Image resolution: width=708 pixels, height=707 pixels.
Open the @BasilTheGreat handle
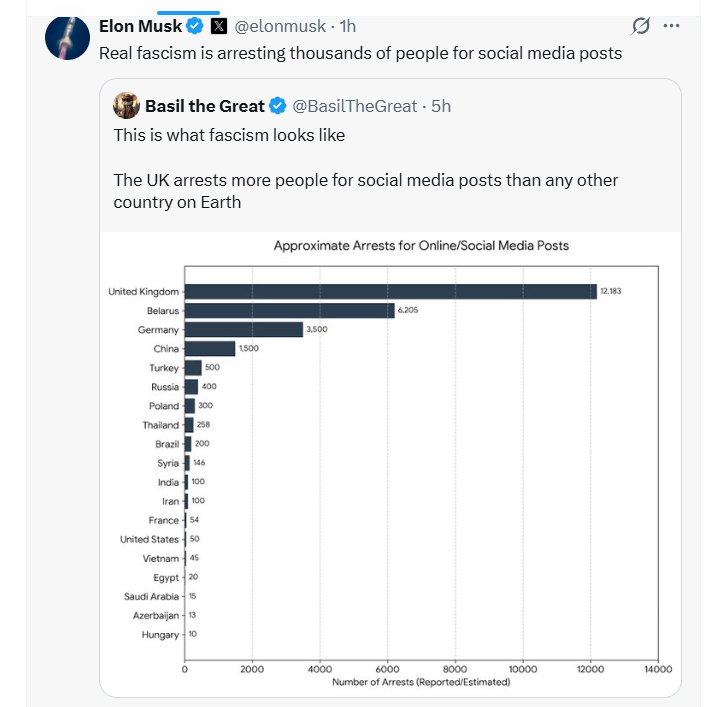(355, 106)
